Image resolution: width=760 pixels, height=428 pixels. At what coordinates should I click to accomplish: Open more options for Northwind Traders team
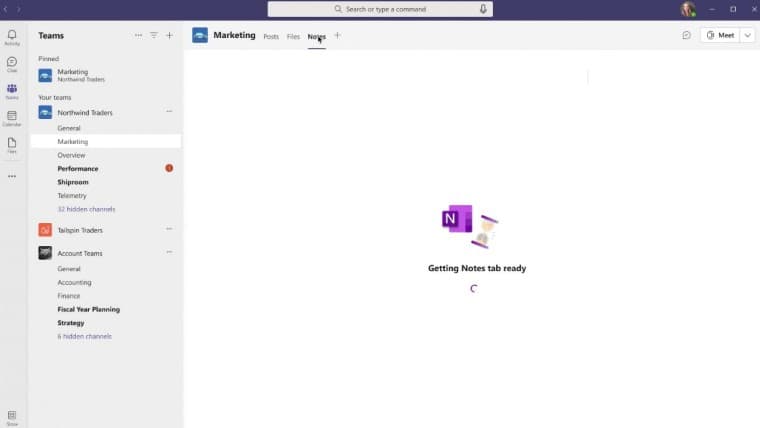point(169,111)
